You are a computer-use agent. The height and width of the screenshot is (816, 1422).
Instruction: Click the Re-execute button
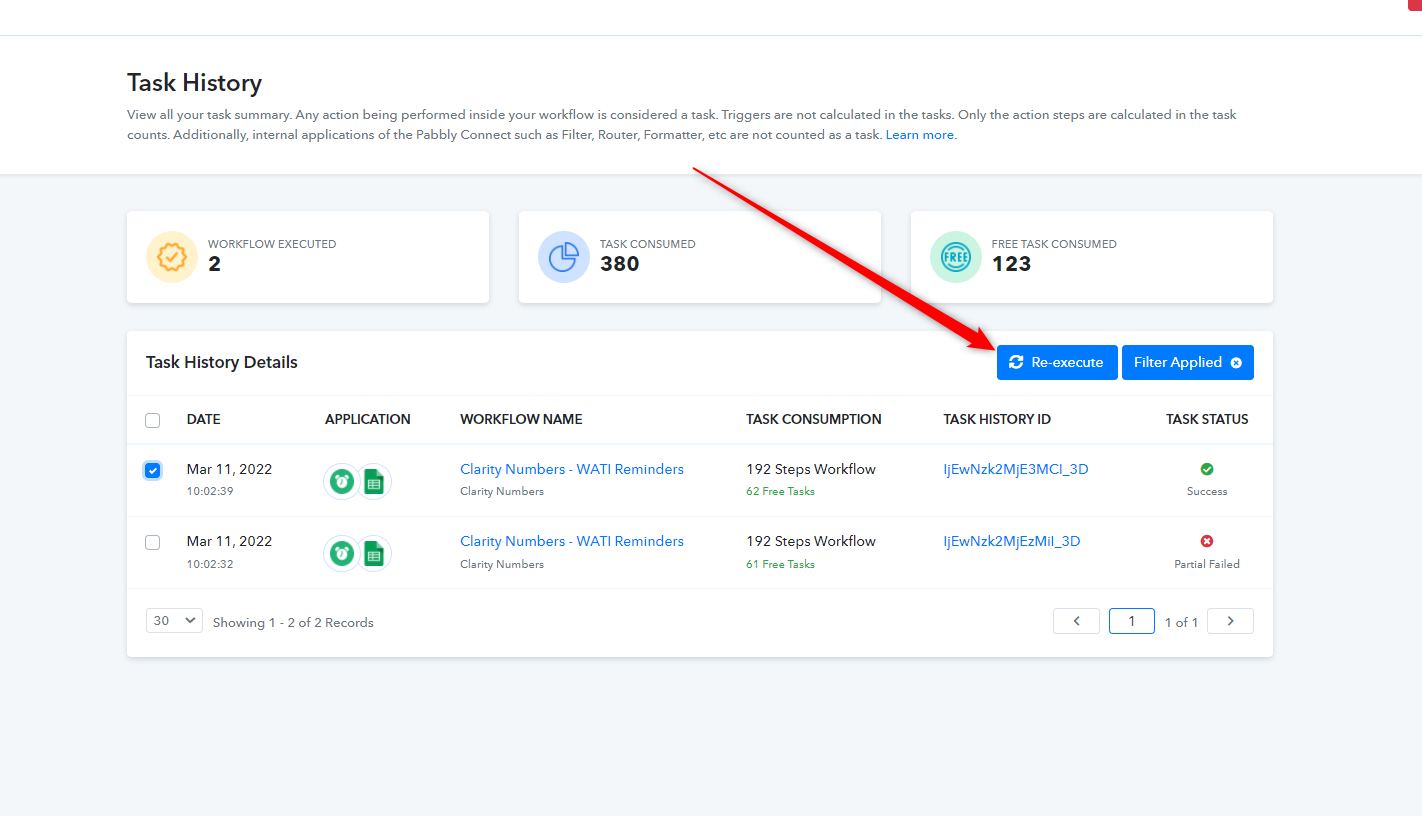pos(1057,362)
